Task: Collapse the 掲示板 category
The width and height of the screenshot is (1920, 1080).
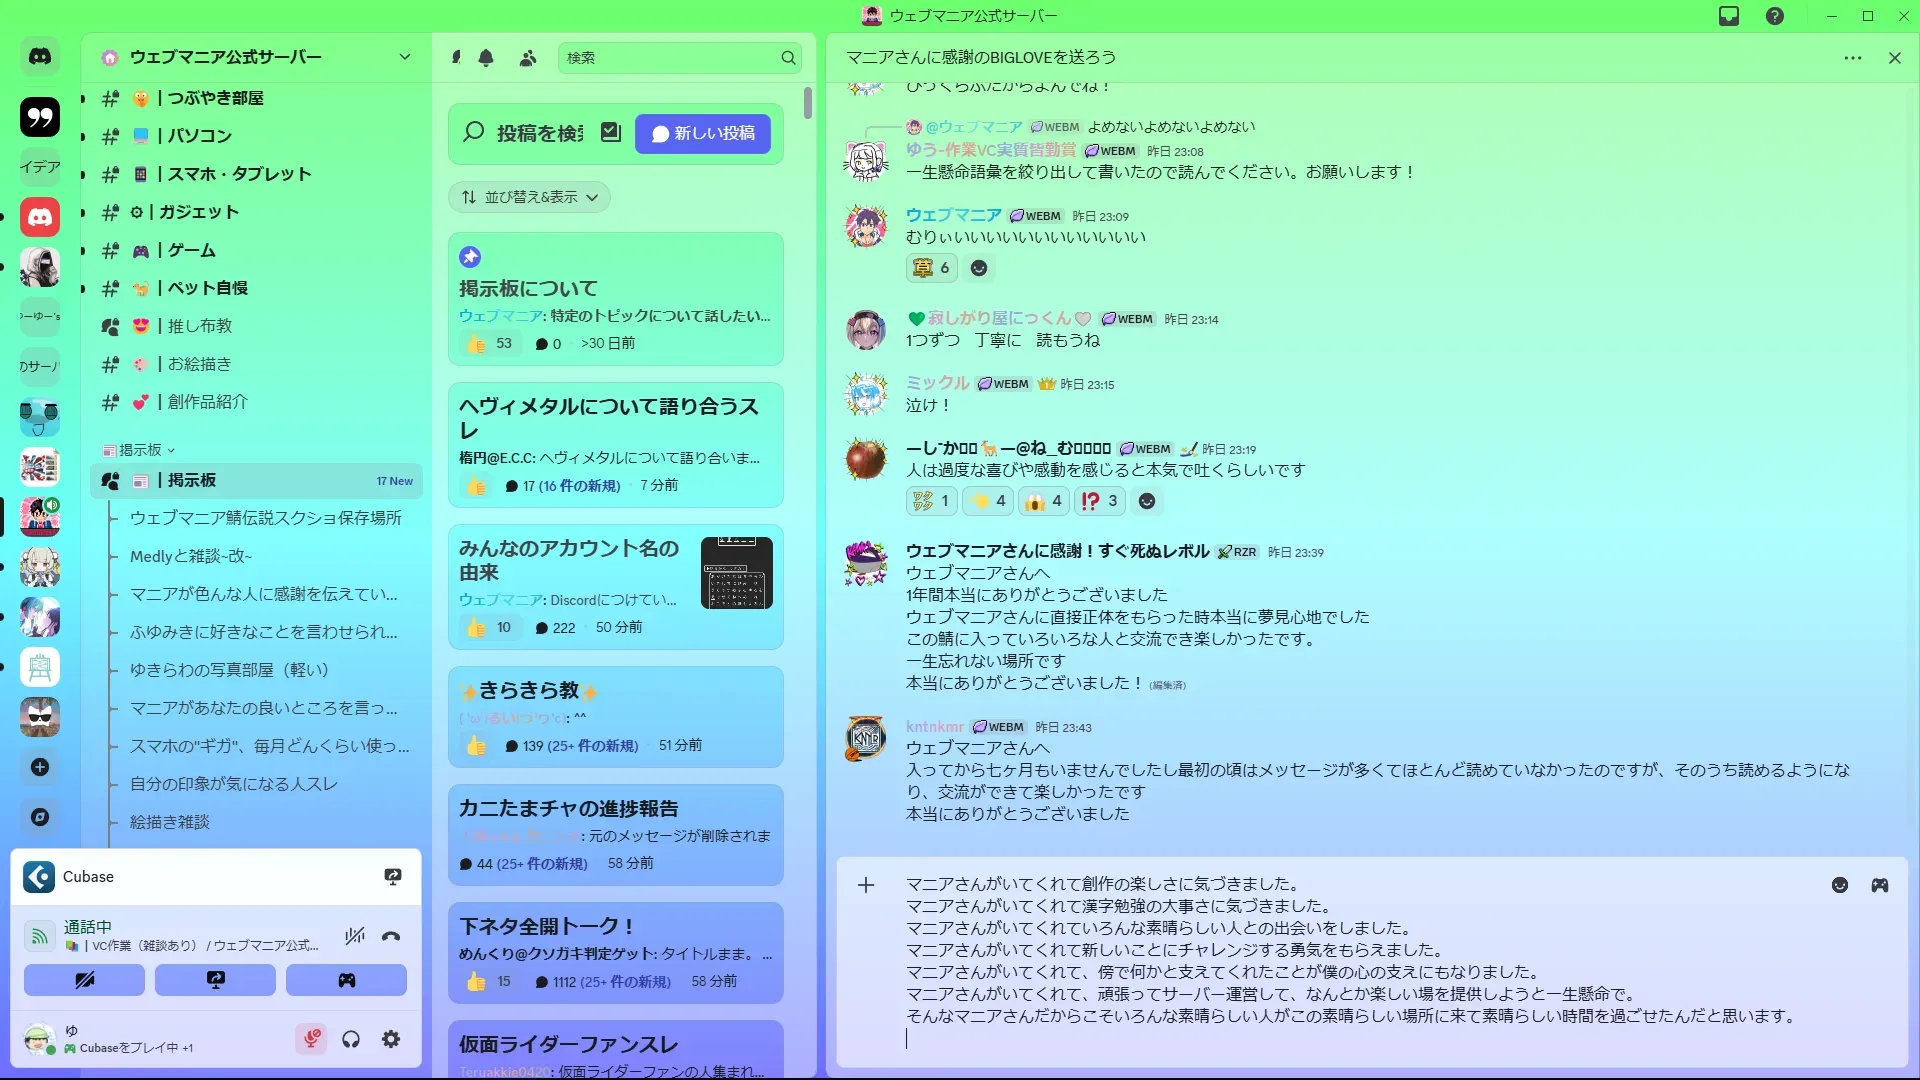Action: click(x=140, y=450)
